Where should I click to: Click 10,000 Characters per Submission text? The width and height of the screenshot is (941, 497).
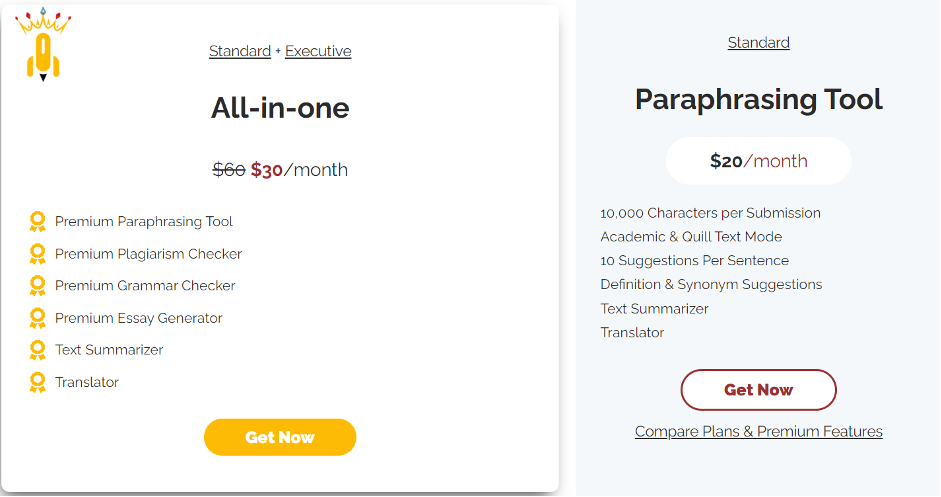pyautogui.click(x=710, y=213)
